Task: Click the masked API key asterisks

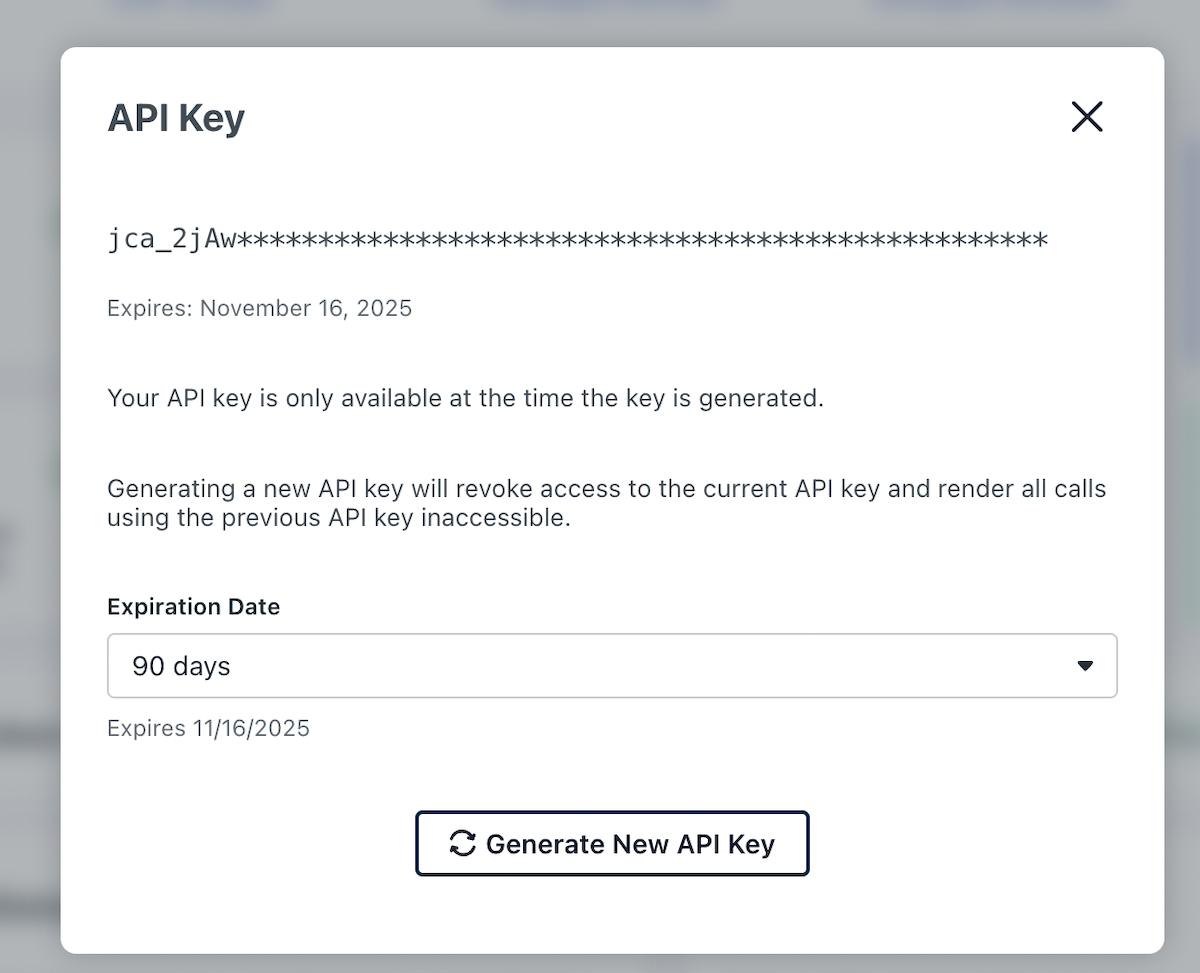Action: pyautogui.click(x=640, y=240)
